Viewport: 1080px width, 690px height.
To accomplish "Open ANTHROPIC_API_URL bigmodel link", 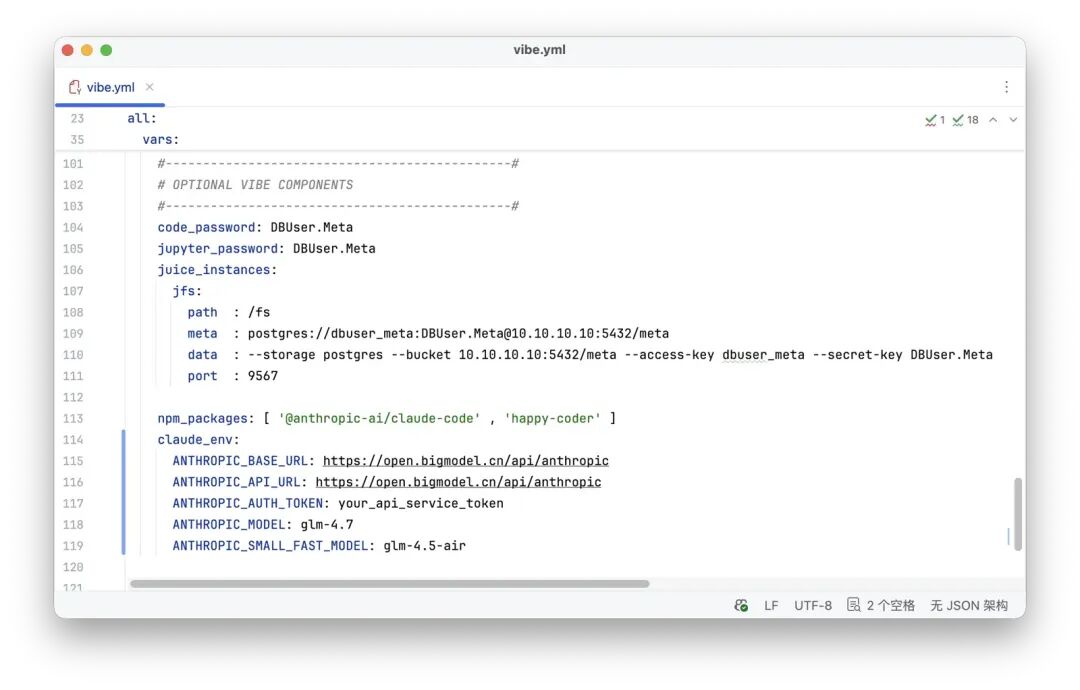I will coord(458,482).
